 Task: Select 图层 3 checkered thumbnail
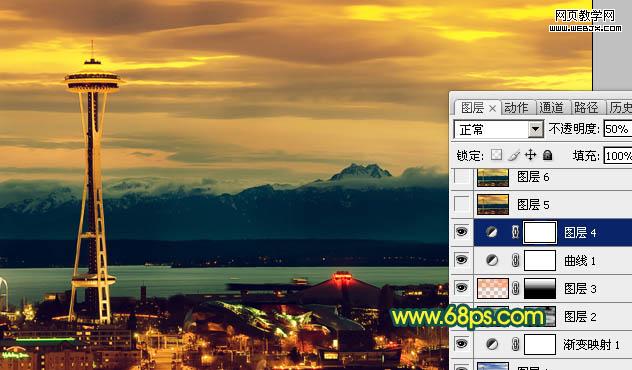pos(493,288)
